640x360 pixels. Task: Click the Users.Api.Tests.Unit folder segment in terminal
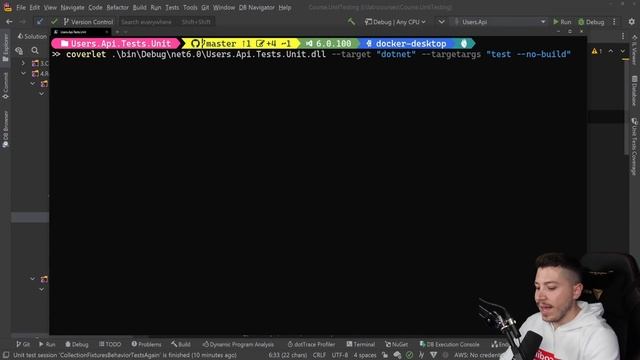pyautogui.click(x=116, y=43)
